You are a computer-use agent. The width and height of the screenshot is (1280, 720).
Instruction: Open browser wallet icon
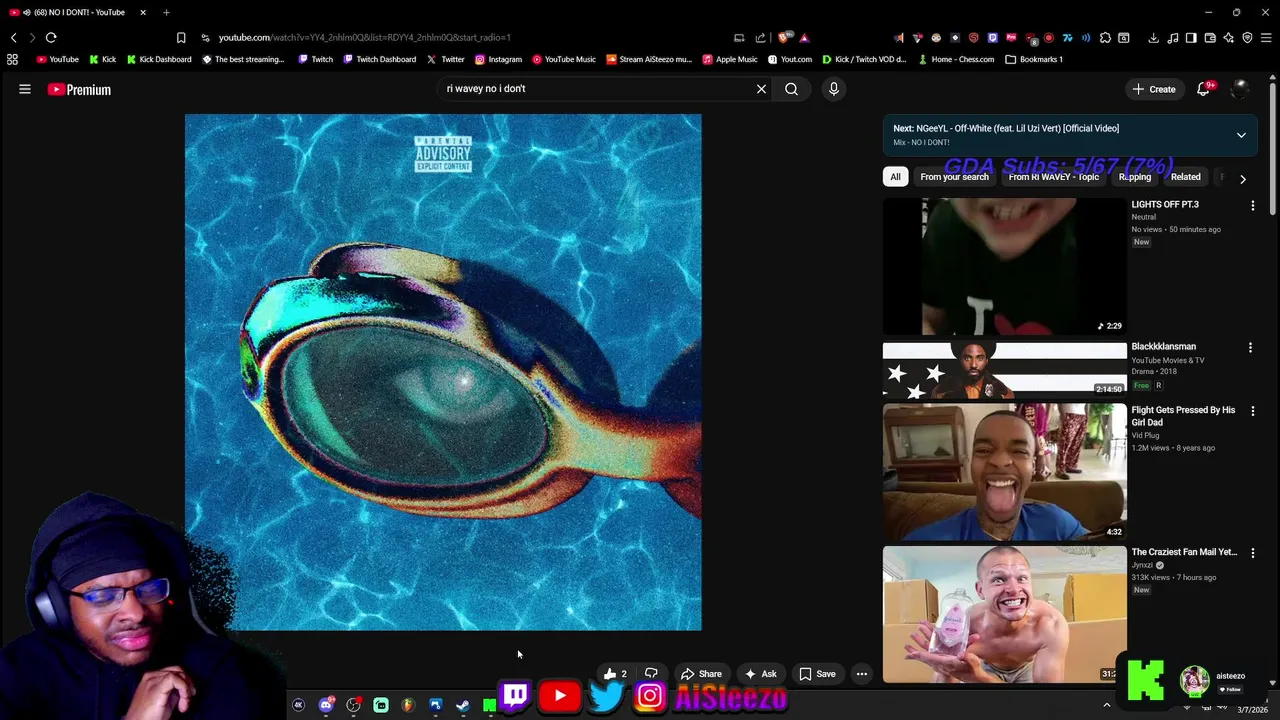(x=1210, y=38)
